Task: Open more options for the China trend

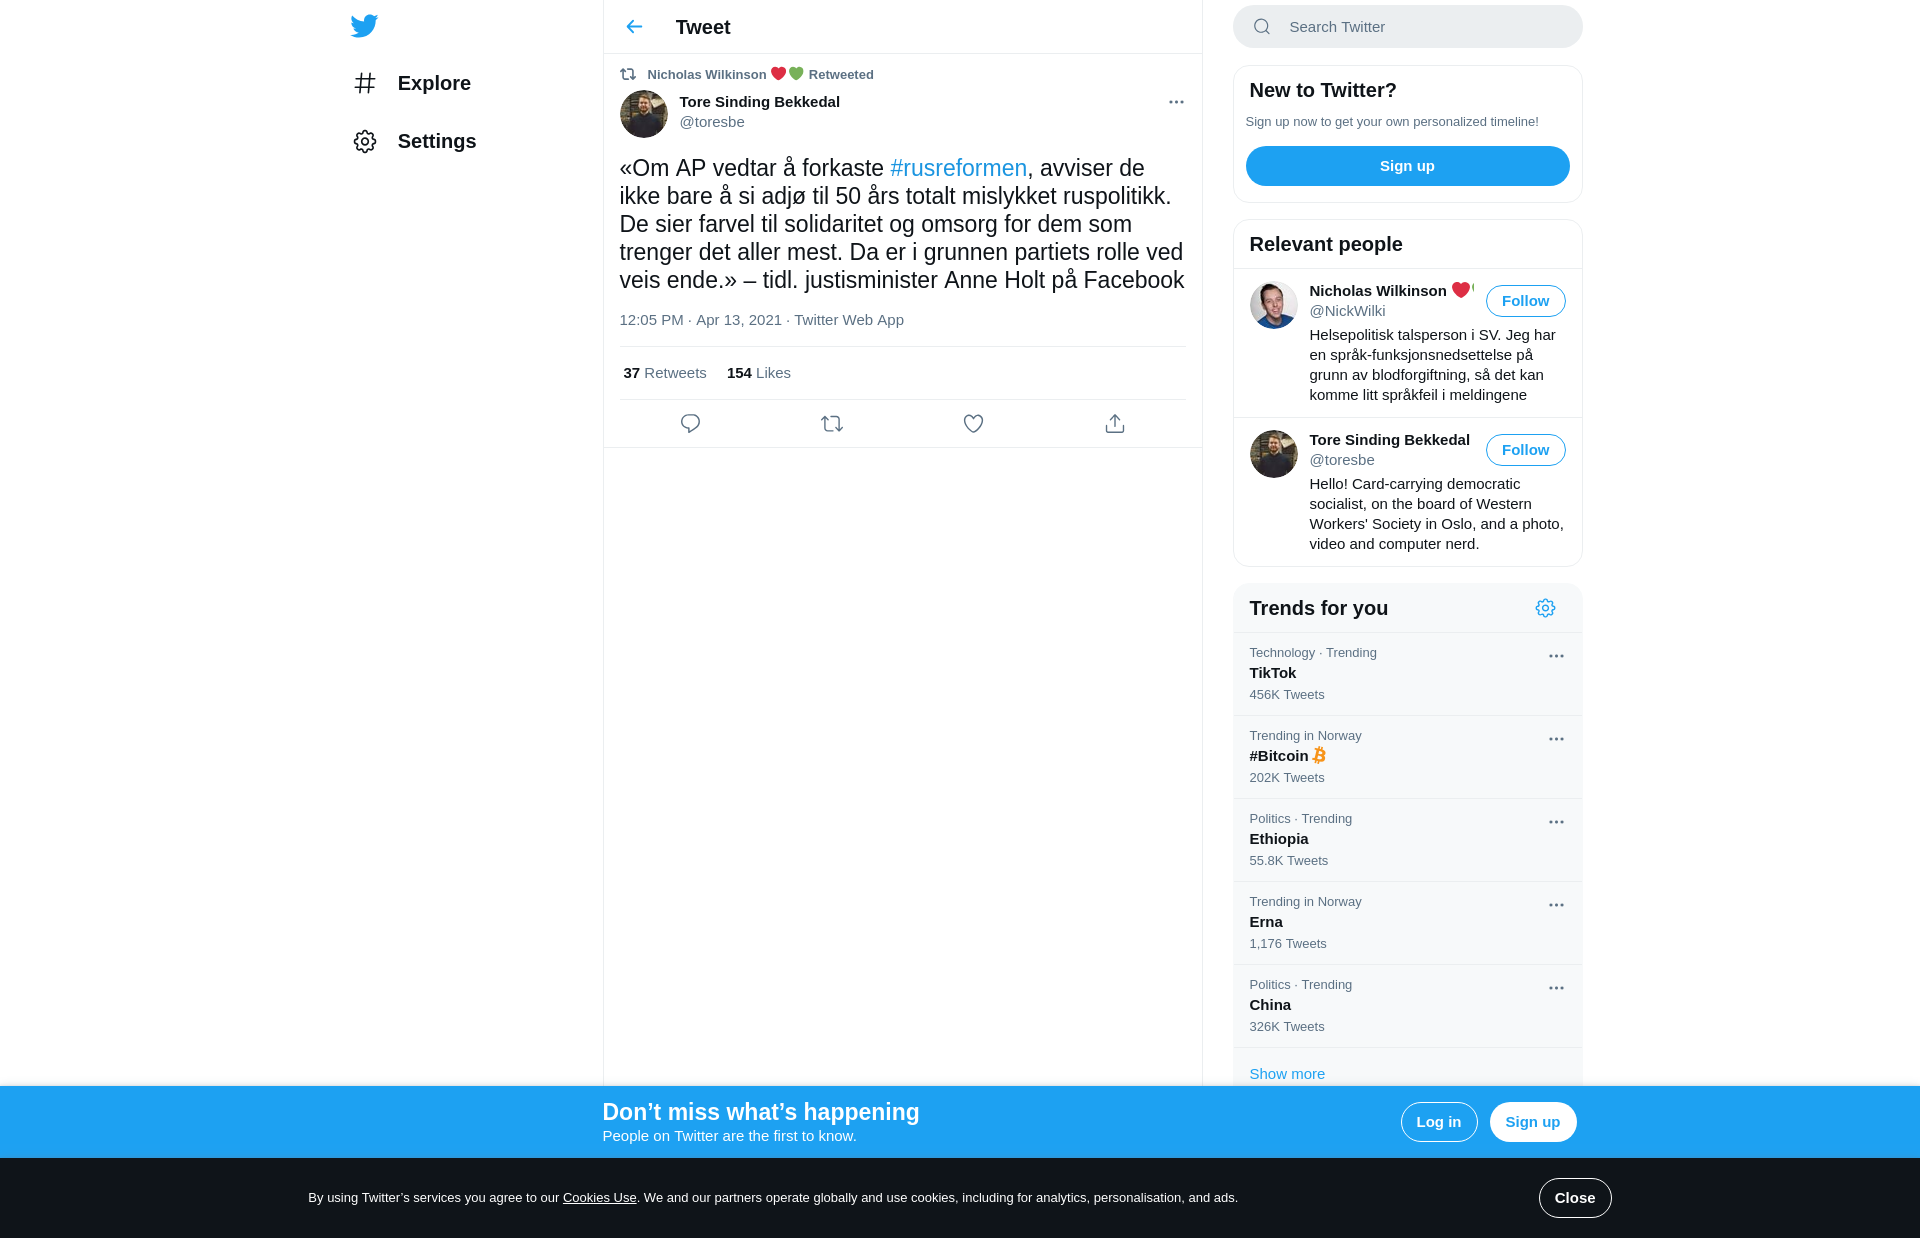Action: click(x=1556, y=988)
